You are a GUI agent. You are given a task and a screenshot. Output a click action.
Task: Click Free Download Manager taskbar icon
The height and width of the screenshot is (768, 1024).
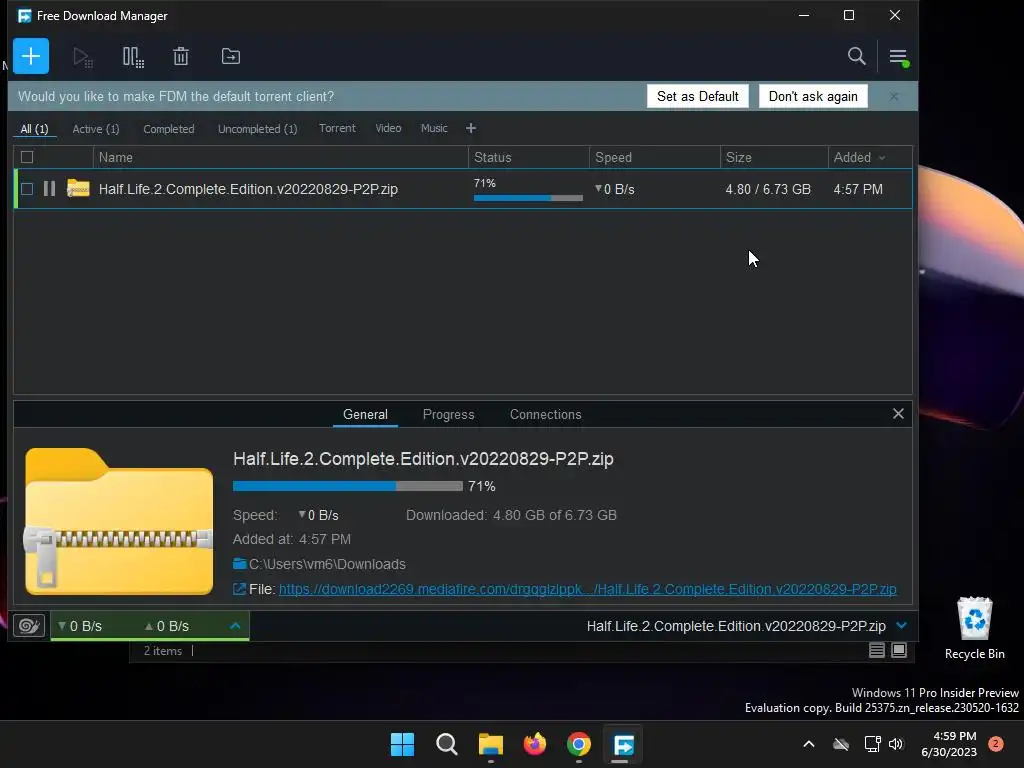point(623,744)
